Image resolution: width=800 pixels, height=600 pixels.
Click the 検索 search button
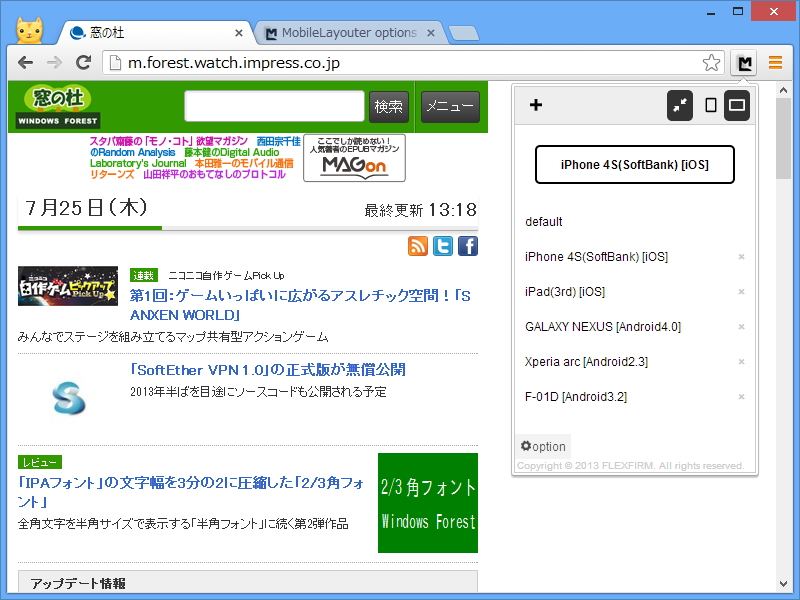(x=390, y=106)
